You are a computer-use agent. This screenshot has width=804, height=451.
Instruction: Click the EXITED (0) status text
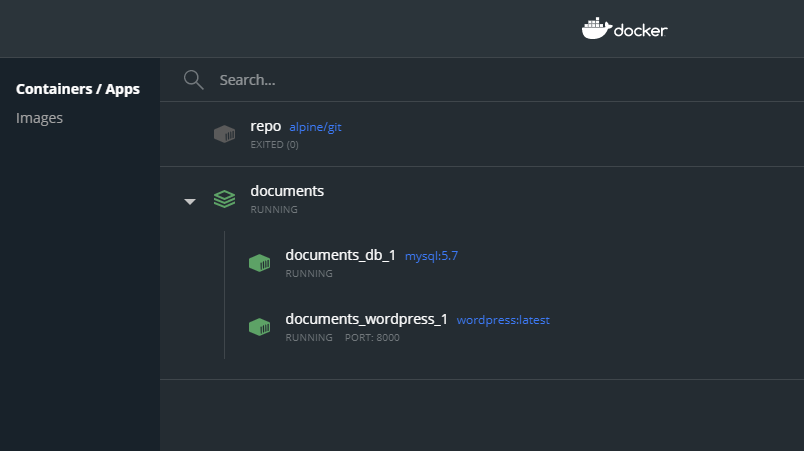point(274,145)
